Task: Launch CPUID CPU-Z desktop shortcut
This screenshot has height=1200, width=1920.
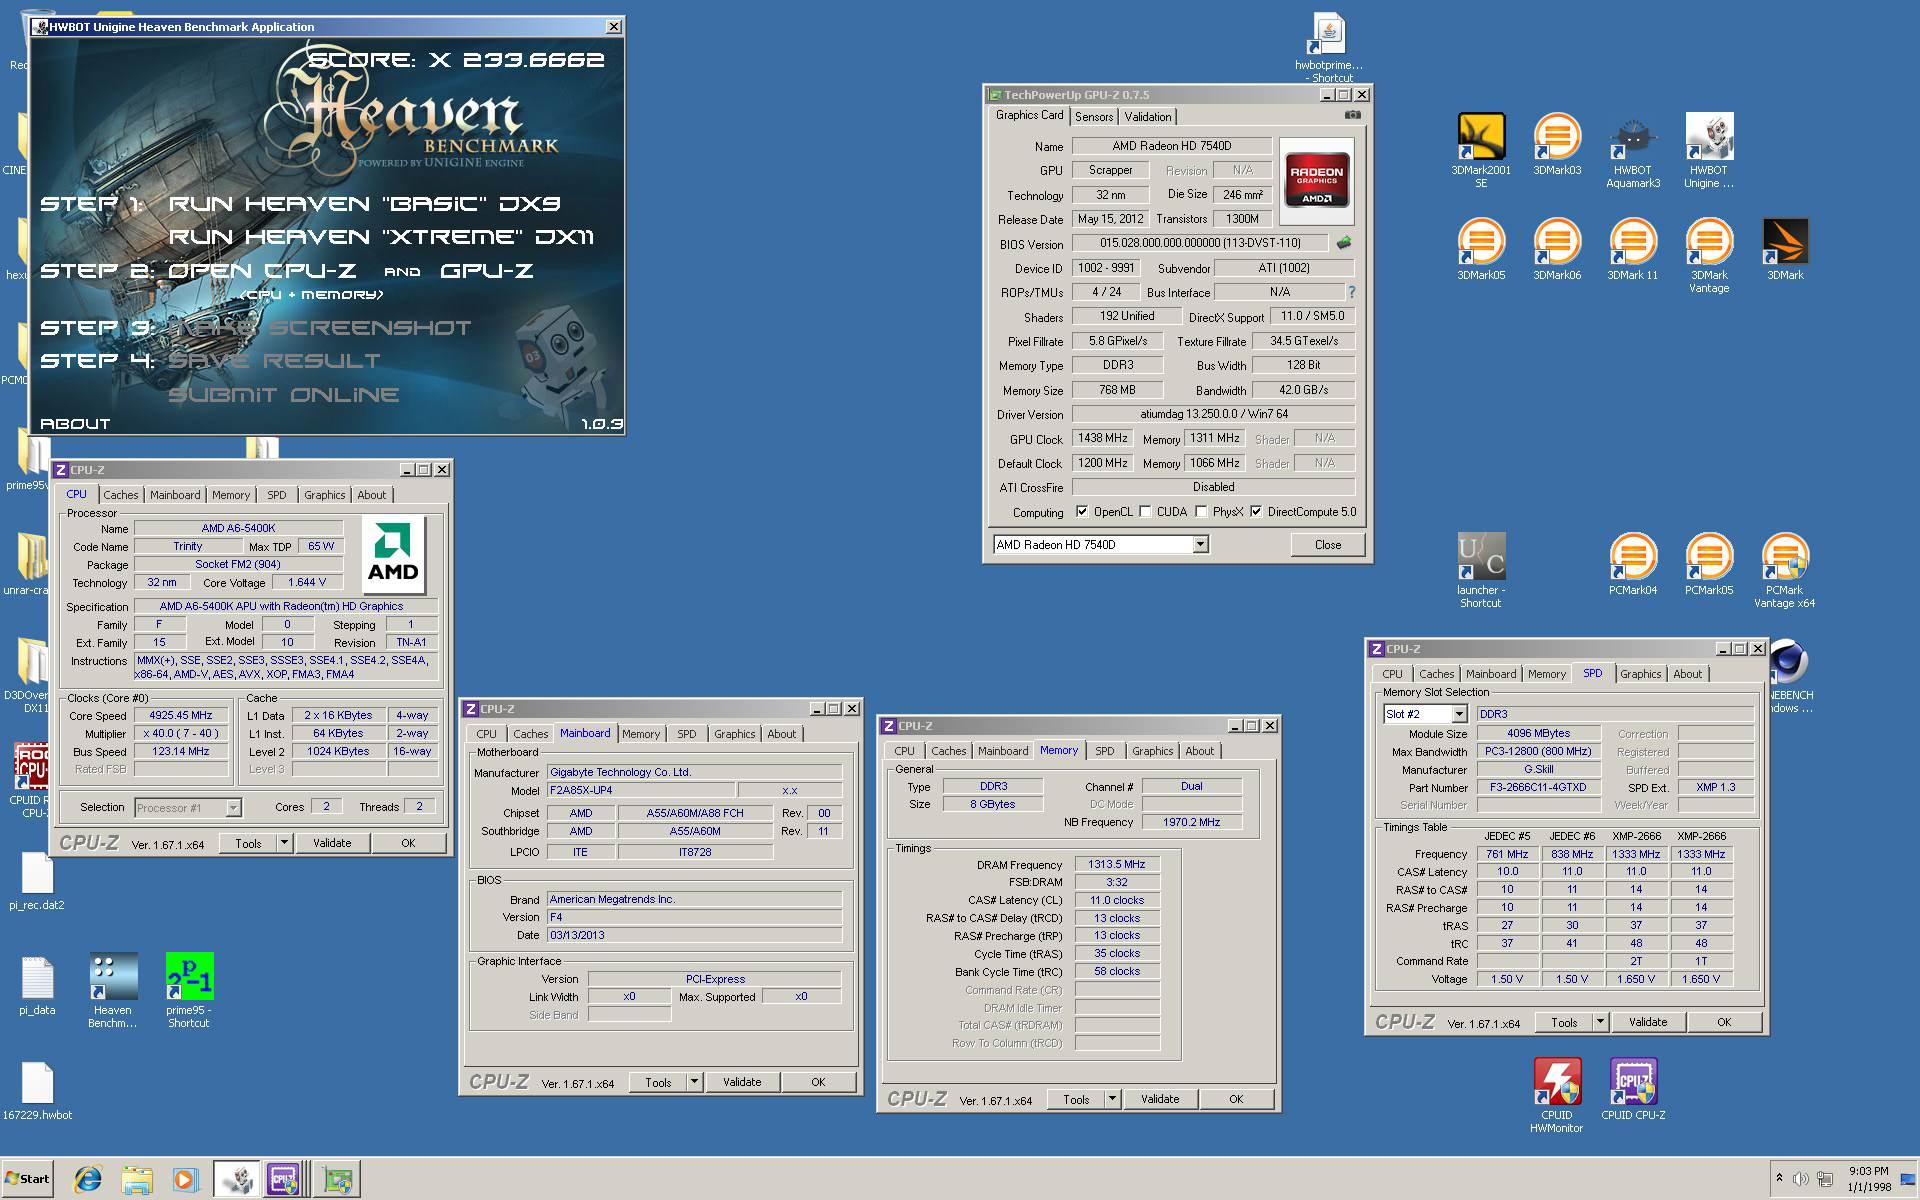Action: (x=1633, y=1090)
